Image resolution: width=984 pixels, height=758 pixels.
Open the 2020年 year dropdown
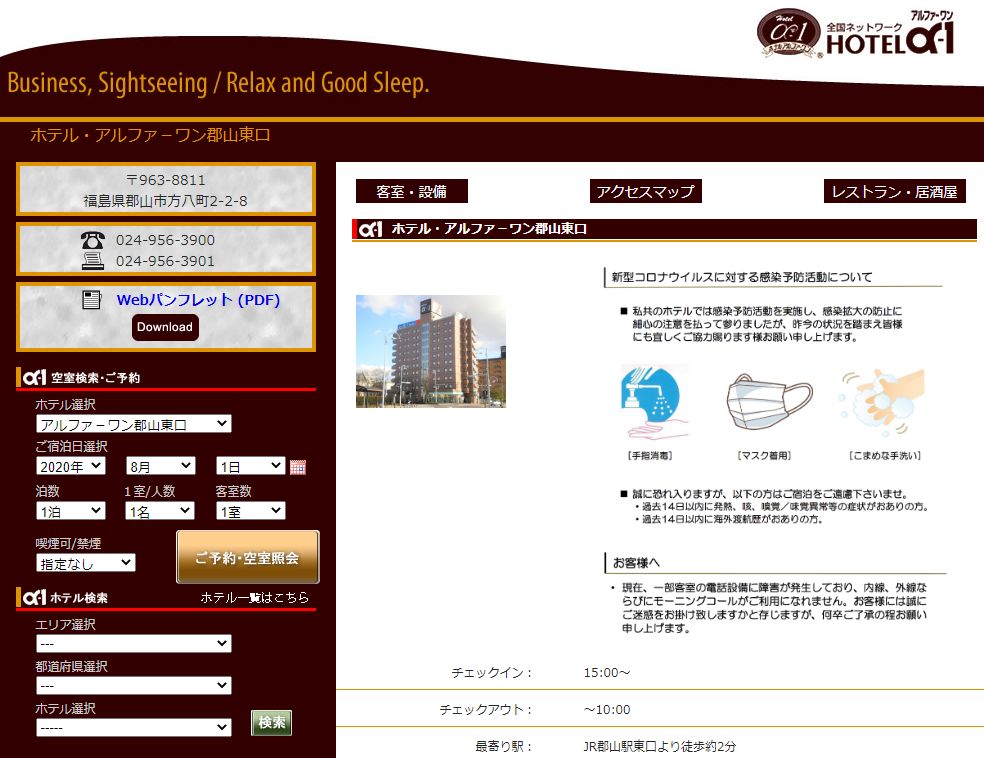(x=71, y=466)
